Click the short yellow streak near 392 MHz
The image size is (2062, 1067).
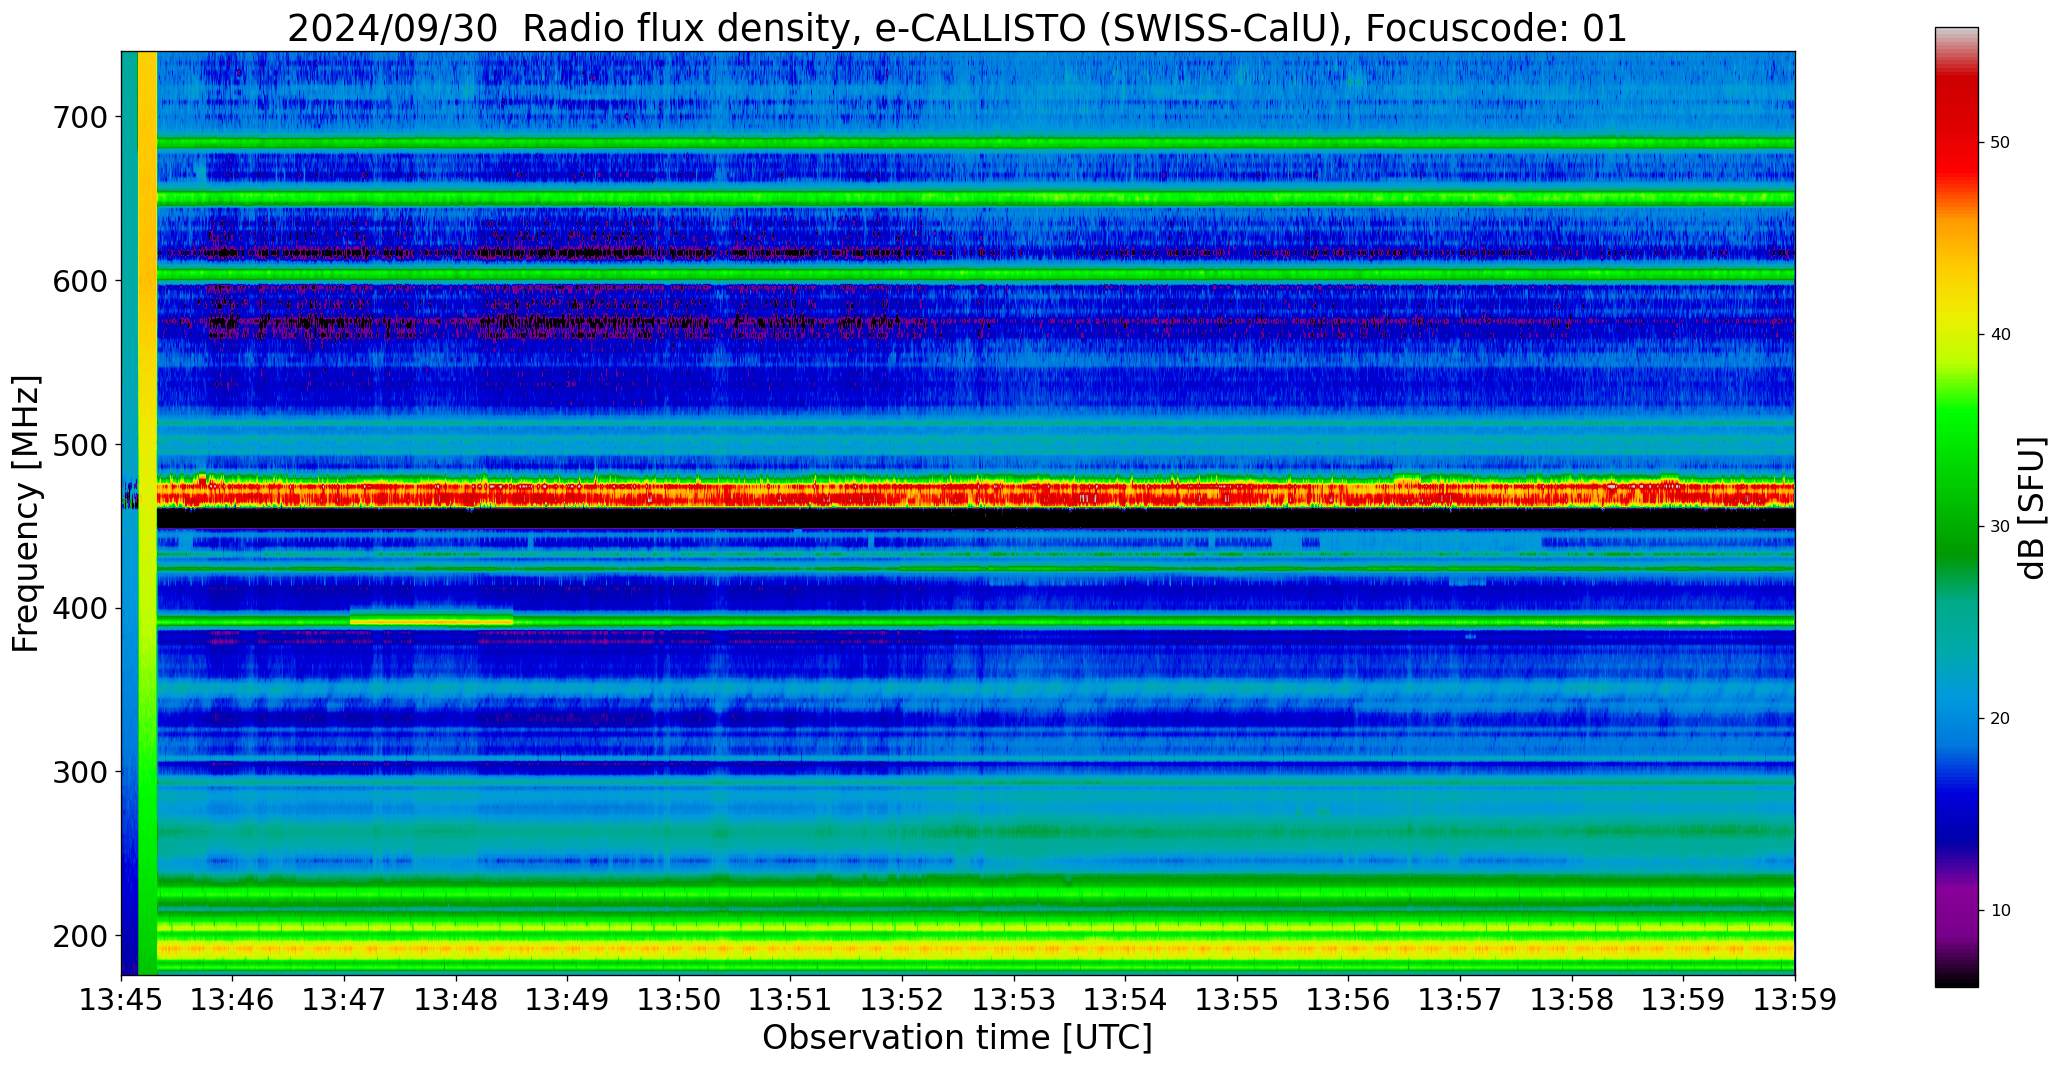(x=431, y=621)
